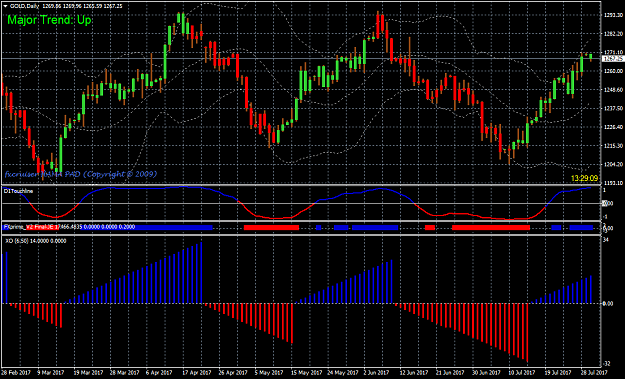
Task: Click the 6 Apr 2017 date label
Action: (x=159, y=373)
